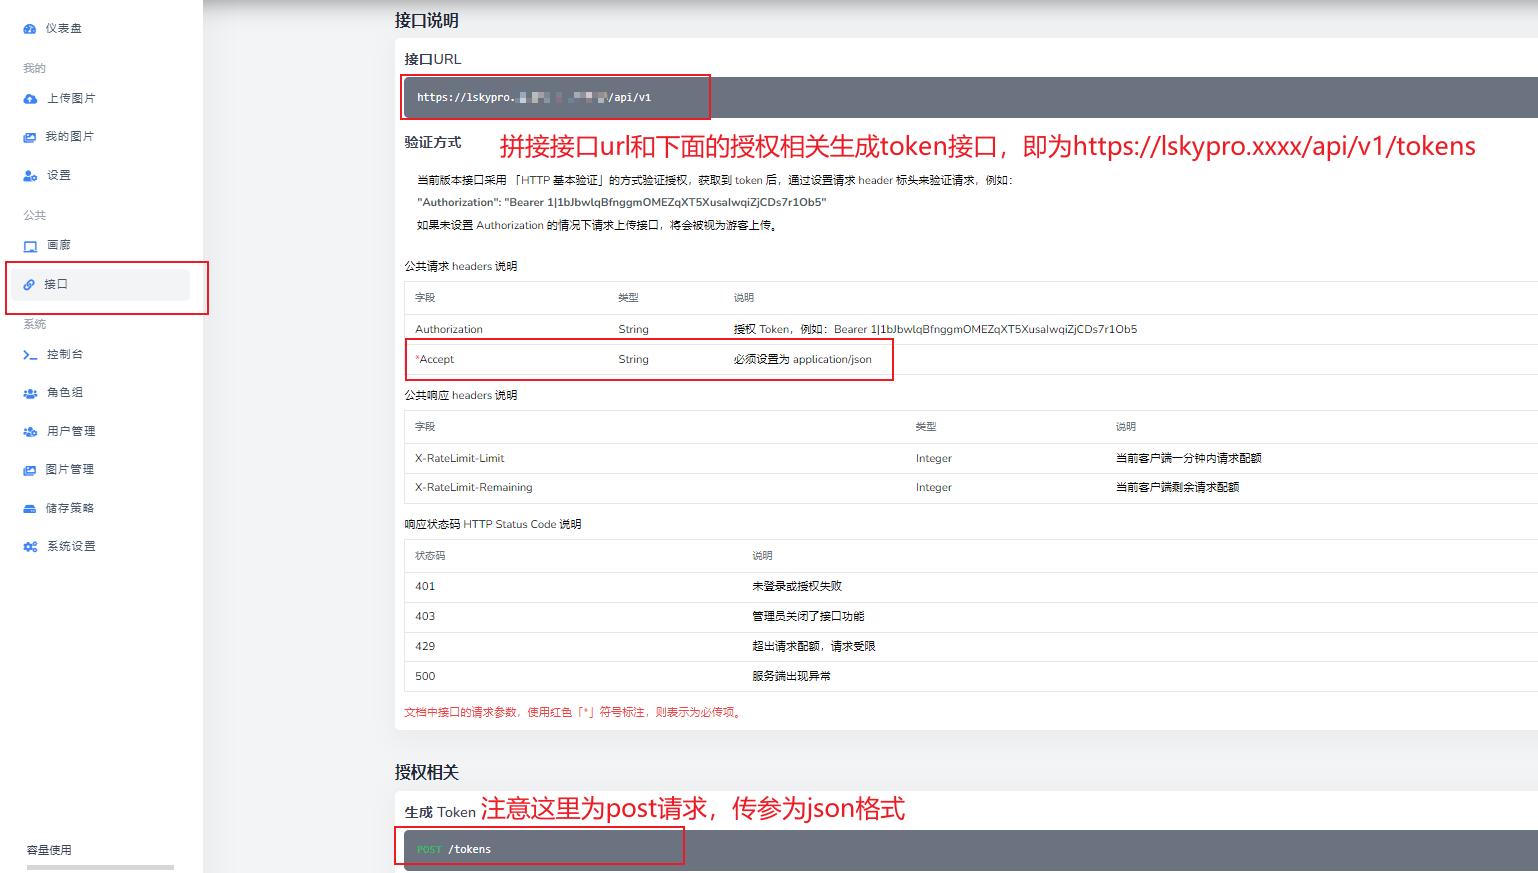Click the 401 status code row
The image size is (1538, 873).
point(970,587)
